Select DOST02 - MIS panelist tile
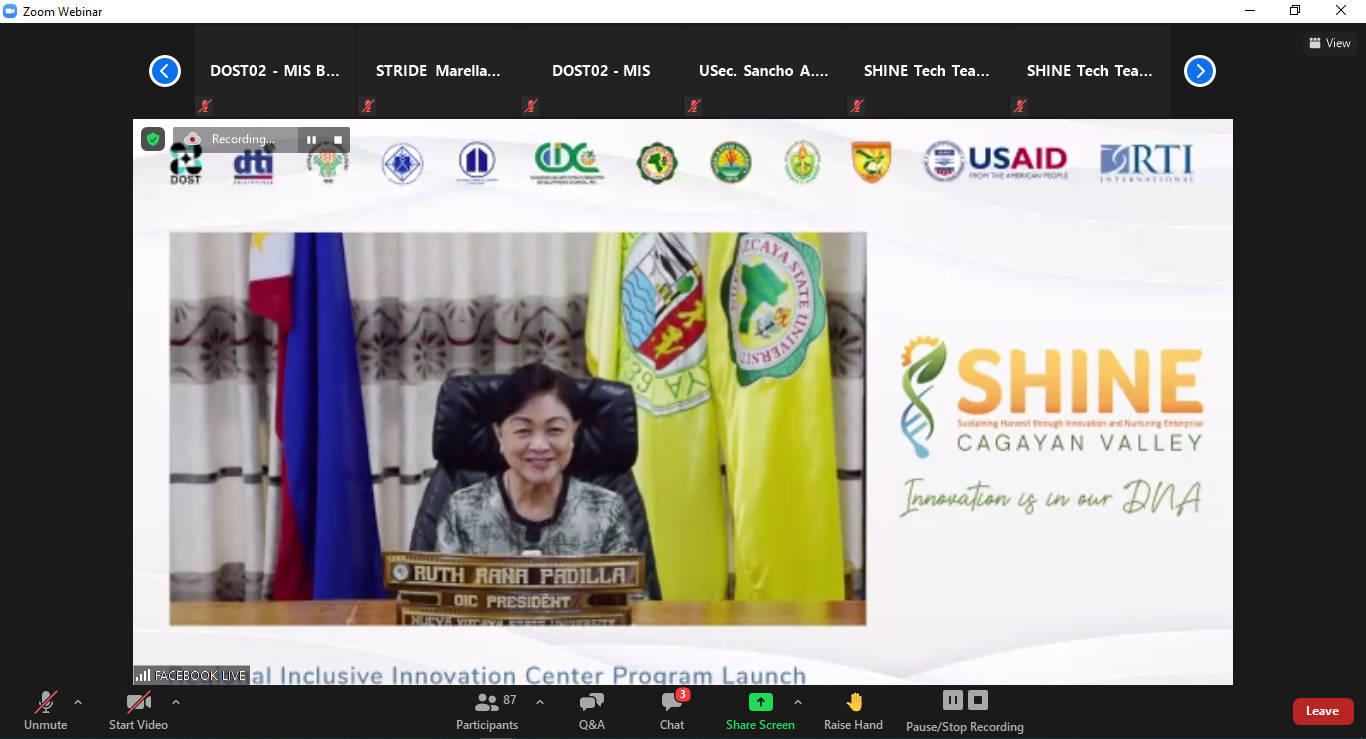The width and height of the screenshot is (1366, 739). [x=601, y=71]
